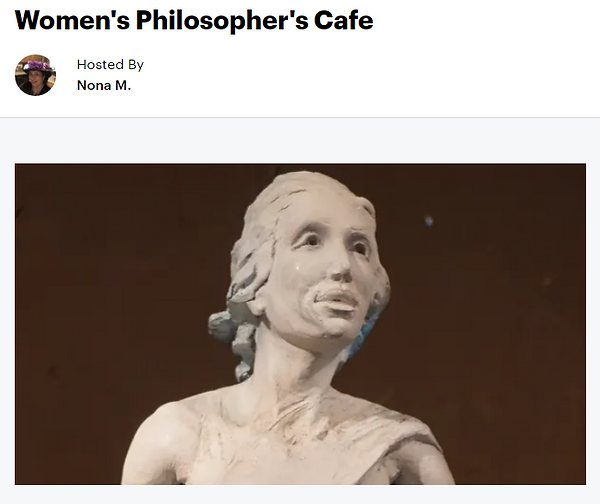Open the clay sculpture cover image
The height and width of the screenshot is (504, 600).
click(x=300, y=324)
